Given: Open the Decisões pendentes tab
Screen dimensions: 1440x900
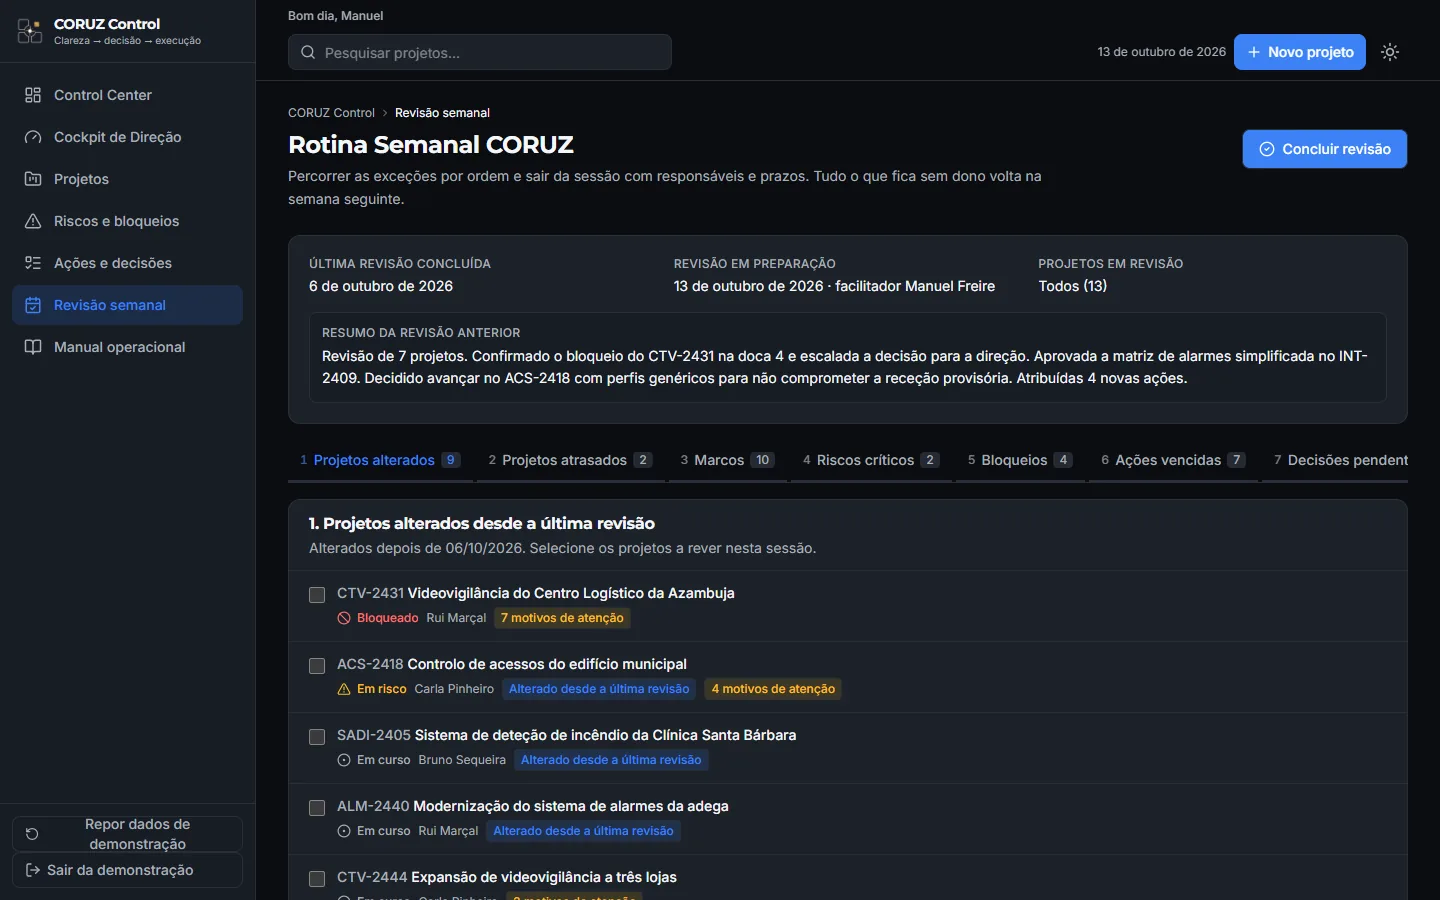Looking at the screenshot, I should 1335,460.
